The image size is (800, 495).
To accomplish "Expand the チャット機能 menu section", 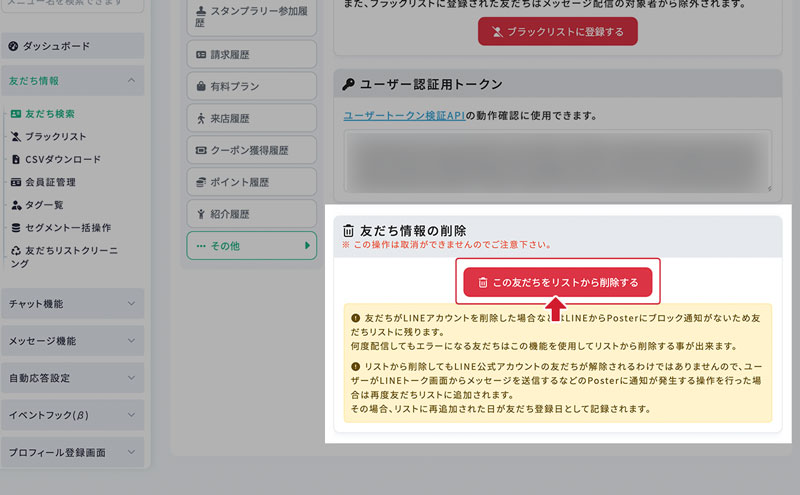I will [131, 304].
